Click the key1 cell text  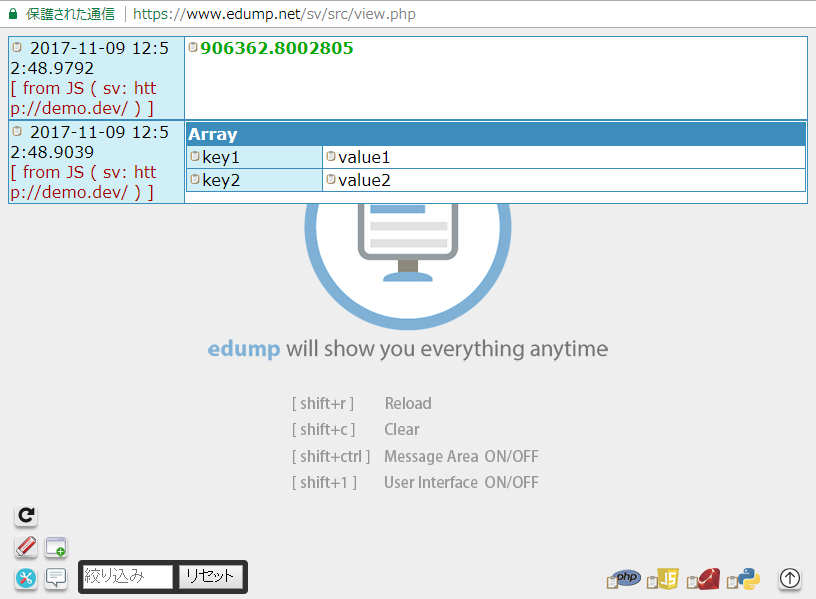(221, 157)
